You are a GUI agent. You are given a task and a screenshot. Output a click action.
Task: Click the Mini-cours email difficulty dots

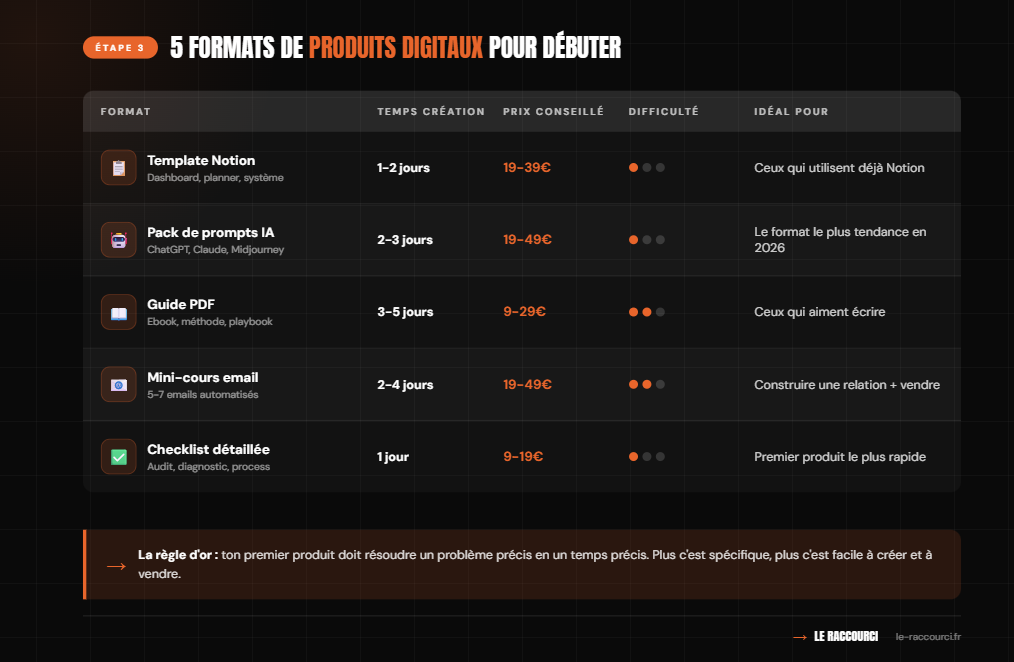[x=647, y=385]
